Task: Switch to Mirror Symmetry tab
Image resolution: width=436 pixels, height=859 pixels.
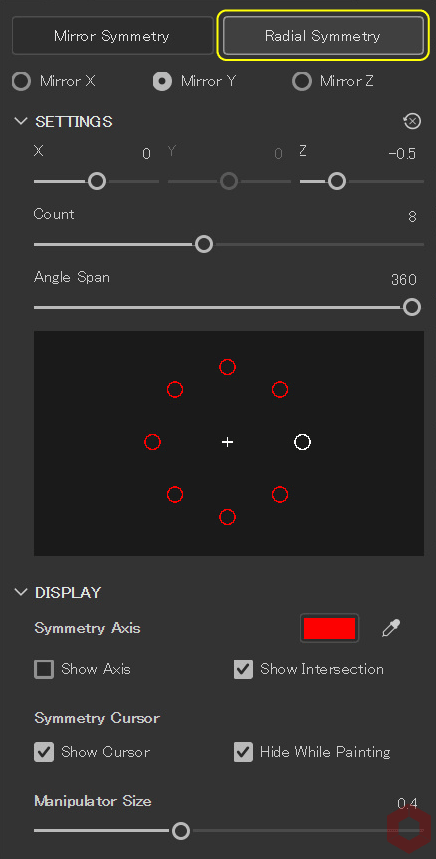Action: (x=112, y=36)
